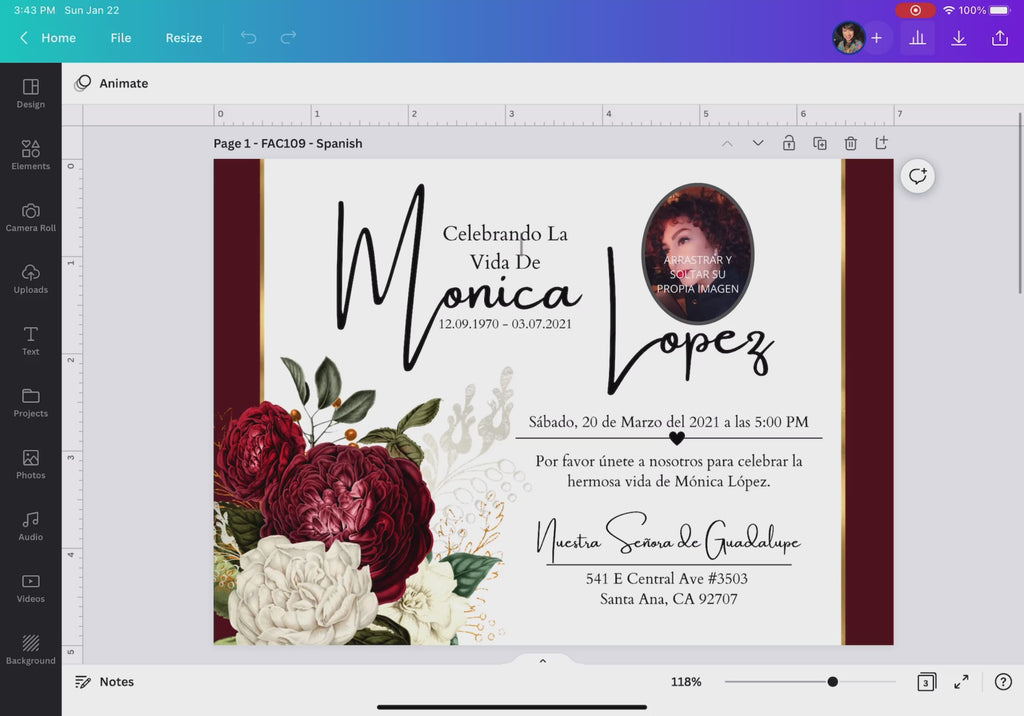Select the black heart divider element
This screenshot has width=1024, height=716.
point(677,438)
